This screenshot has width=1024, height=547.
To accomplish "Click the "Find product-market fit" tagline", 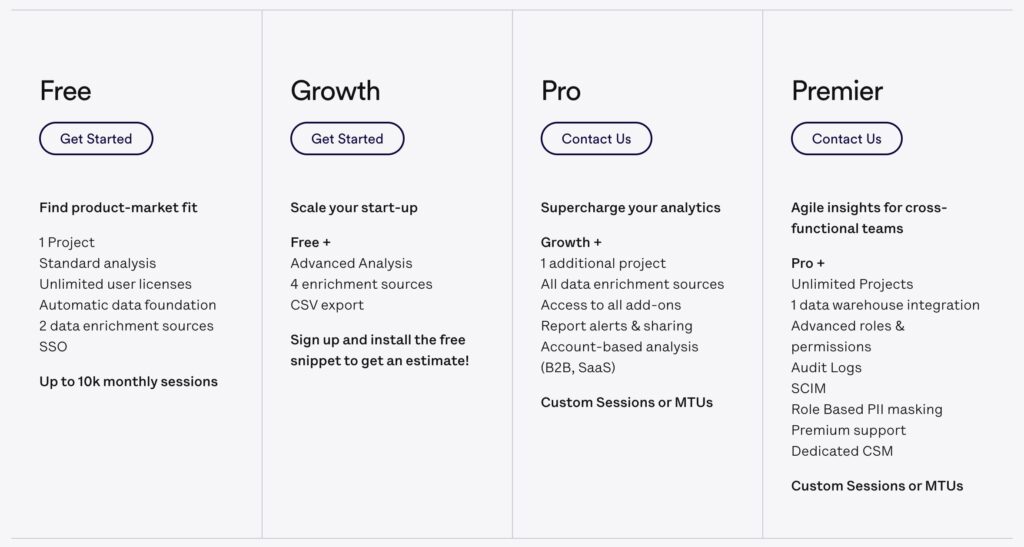I will 118,208.
